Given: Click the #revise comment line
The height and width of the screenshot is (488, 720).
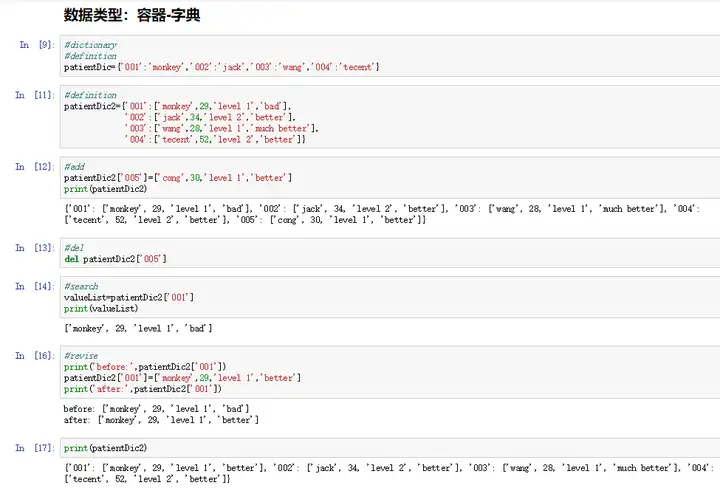Looking at the screenshot, I should coord(81,356).
